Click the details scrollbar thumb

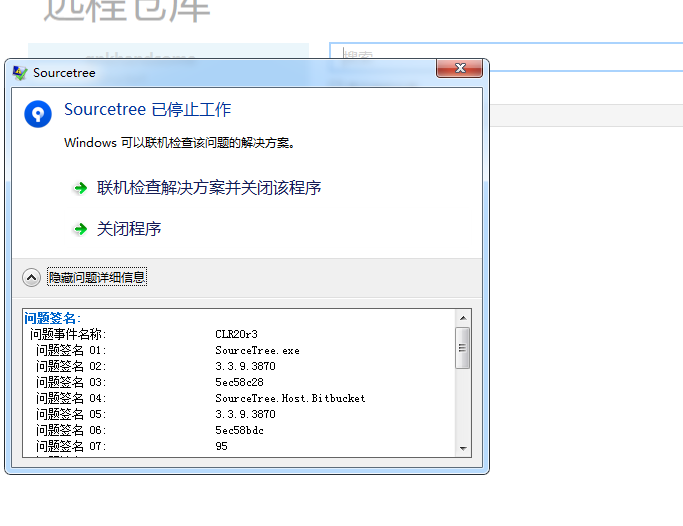[463, 348]
